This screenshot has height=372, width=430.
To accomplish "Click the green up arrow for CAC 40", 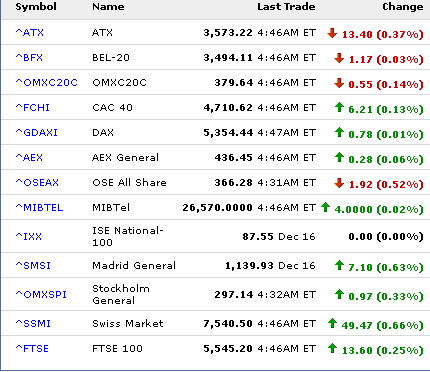I will (339, 107).
